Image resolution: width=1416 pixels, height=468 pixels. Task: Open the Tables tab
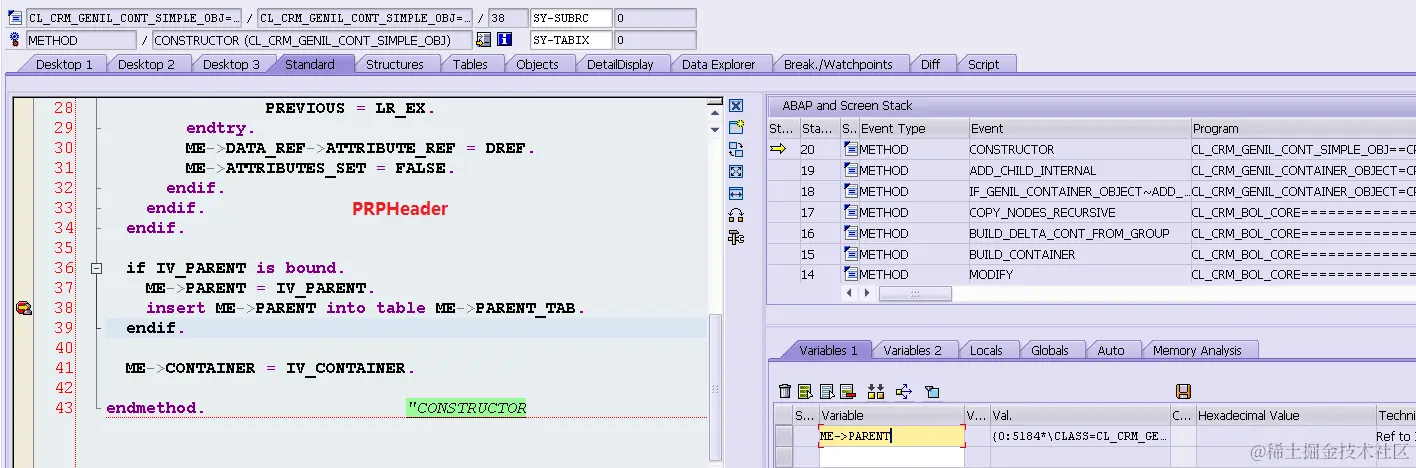pos(470,64)
